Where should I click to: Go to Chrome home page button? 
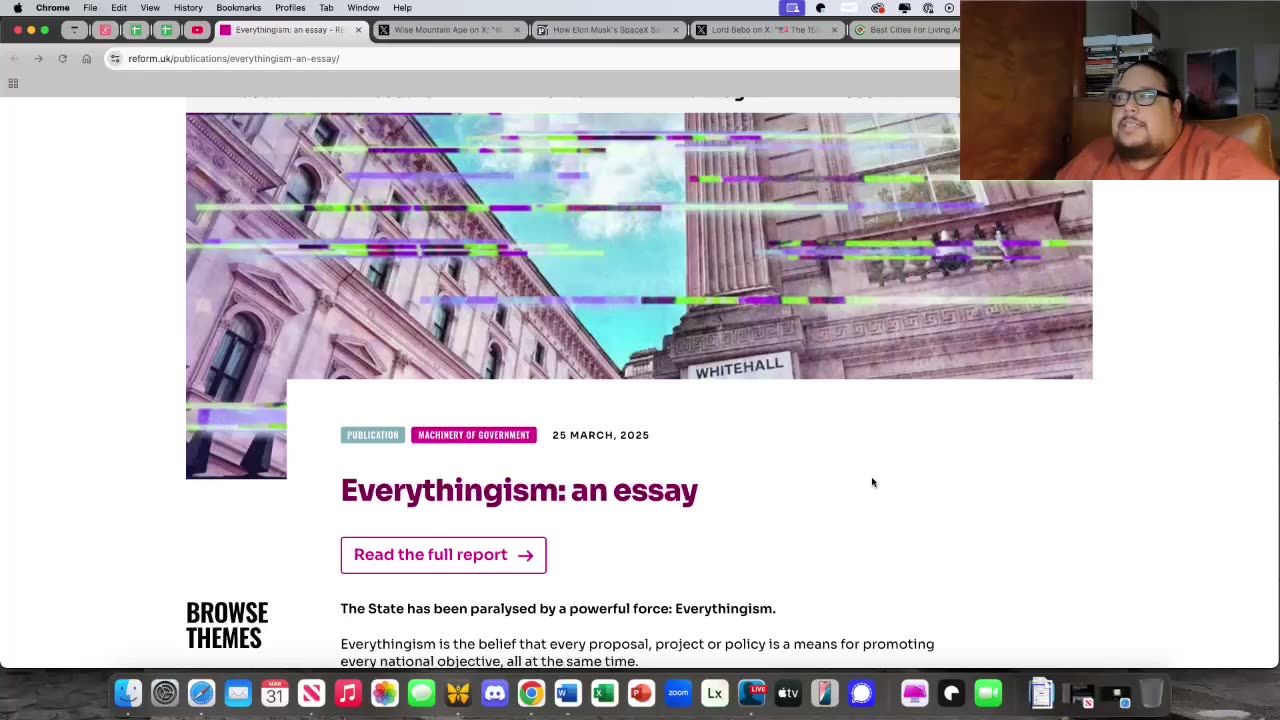86,59
